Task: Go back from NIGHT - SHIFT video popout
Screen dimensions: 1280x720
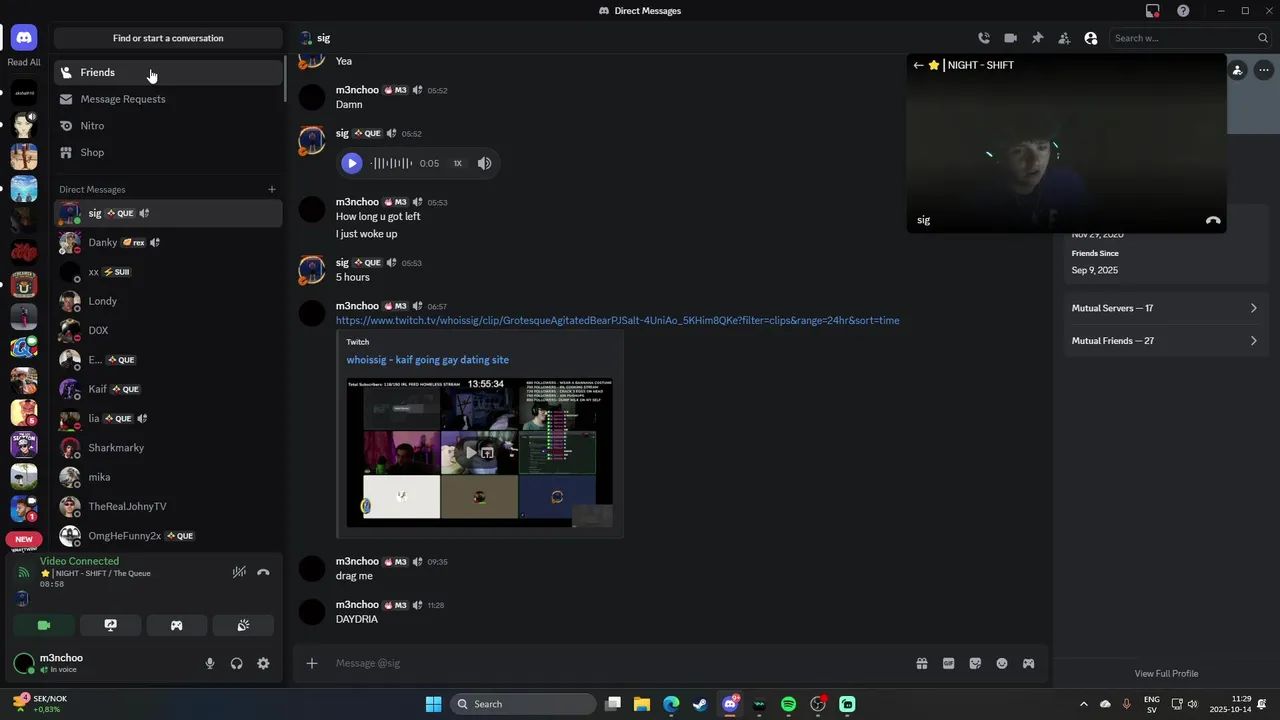Action: (918, 65)
